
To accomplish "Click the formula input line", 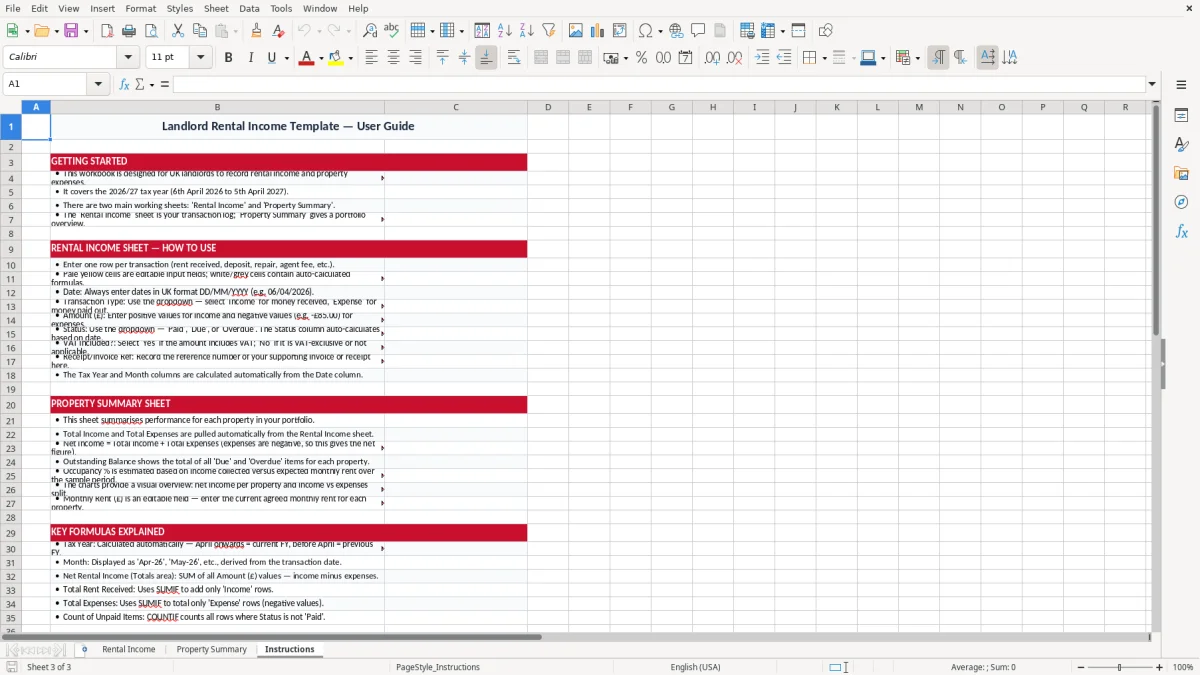I will (659, 84).
